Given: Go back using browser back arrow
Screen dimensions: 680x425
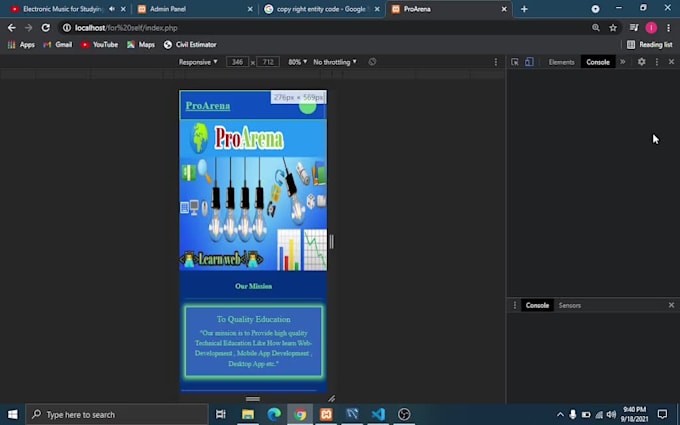Looking at the screenshot, I should click(x=12, y=28).
